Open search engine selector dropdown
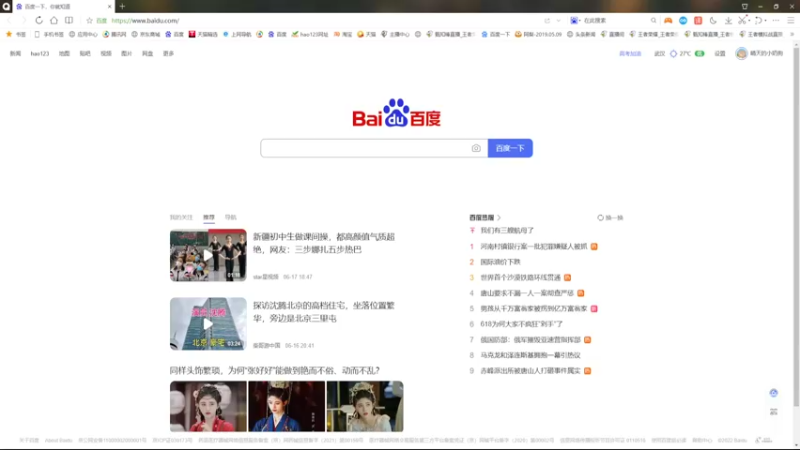 pyautogui.click(x=575, y=20)
